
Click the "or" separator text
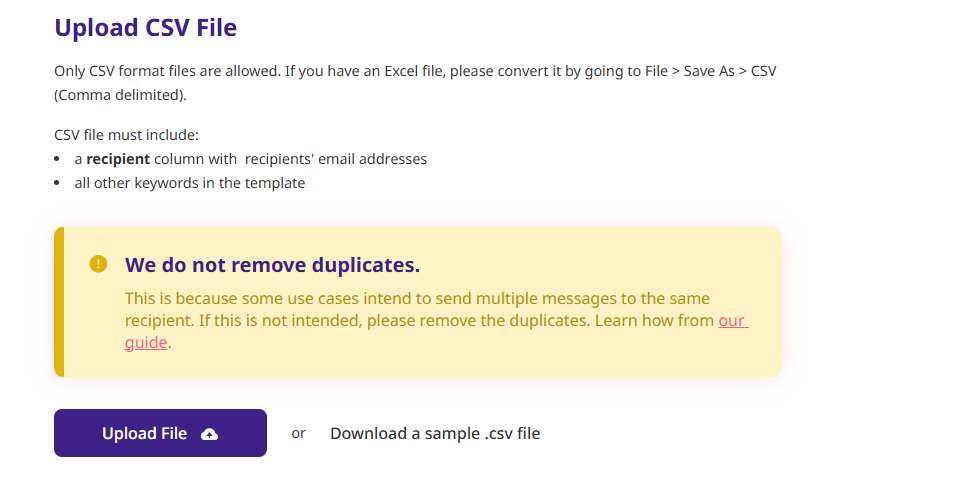pos(298,433)
